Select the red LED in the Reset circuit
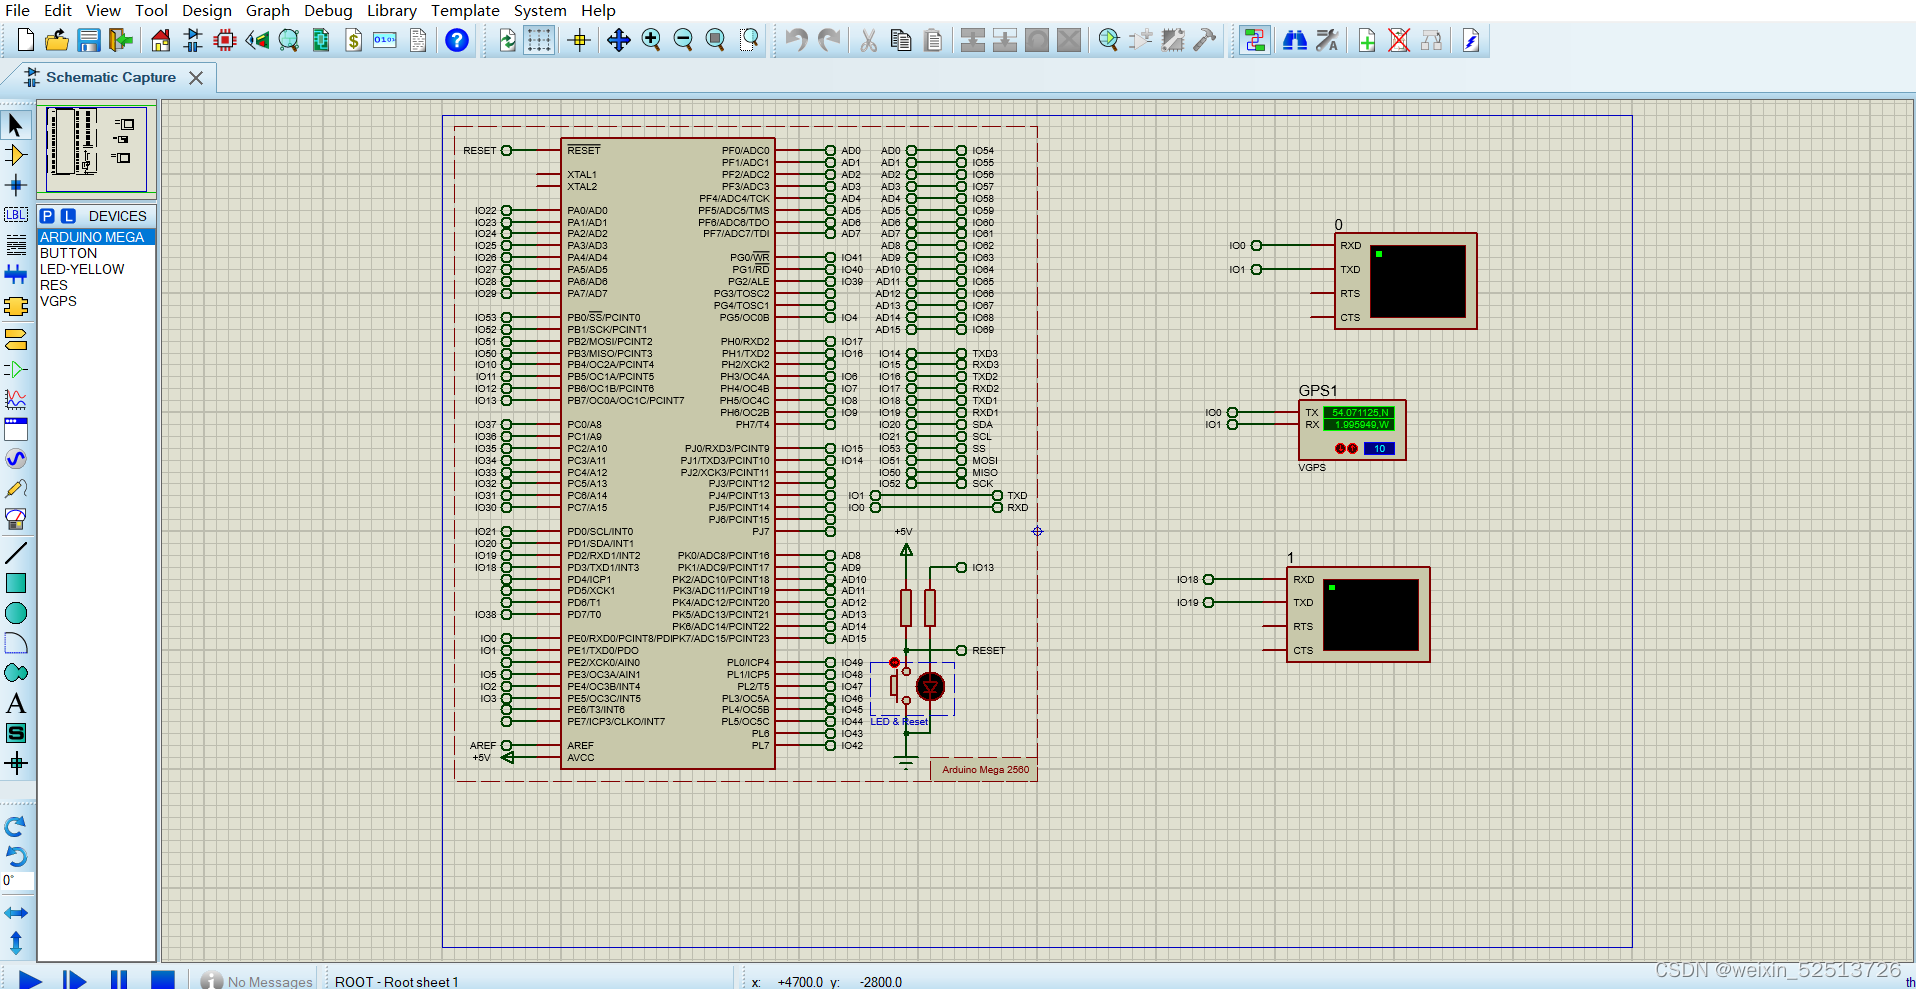 click(930, 687)
